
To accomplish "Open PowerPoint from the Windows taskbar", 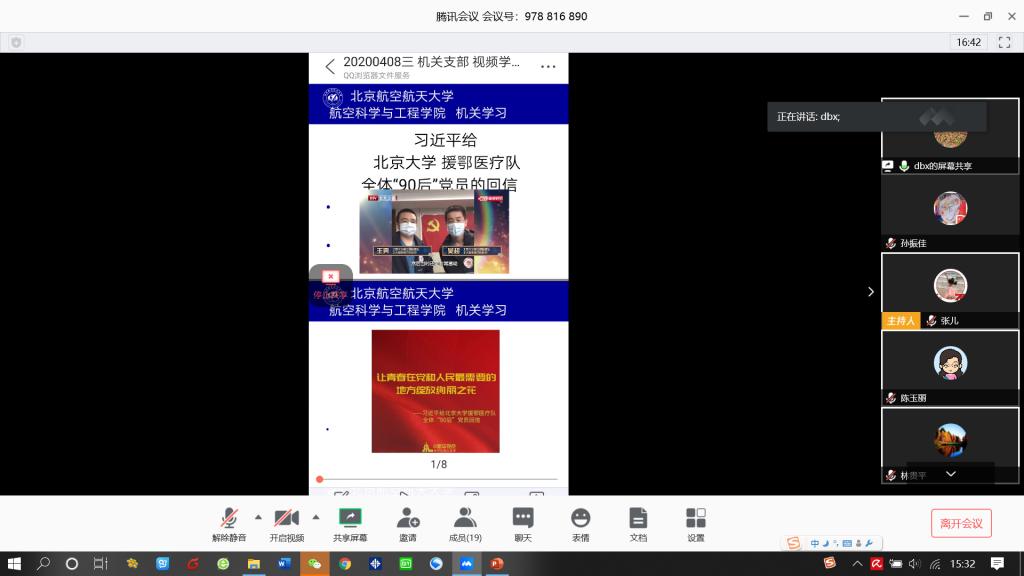I will click(x=497, y=564).
